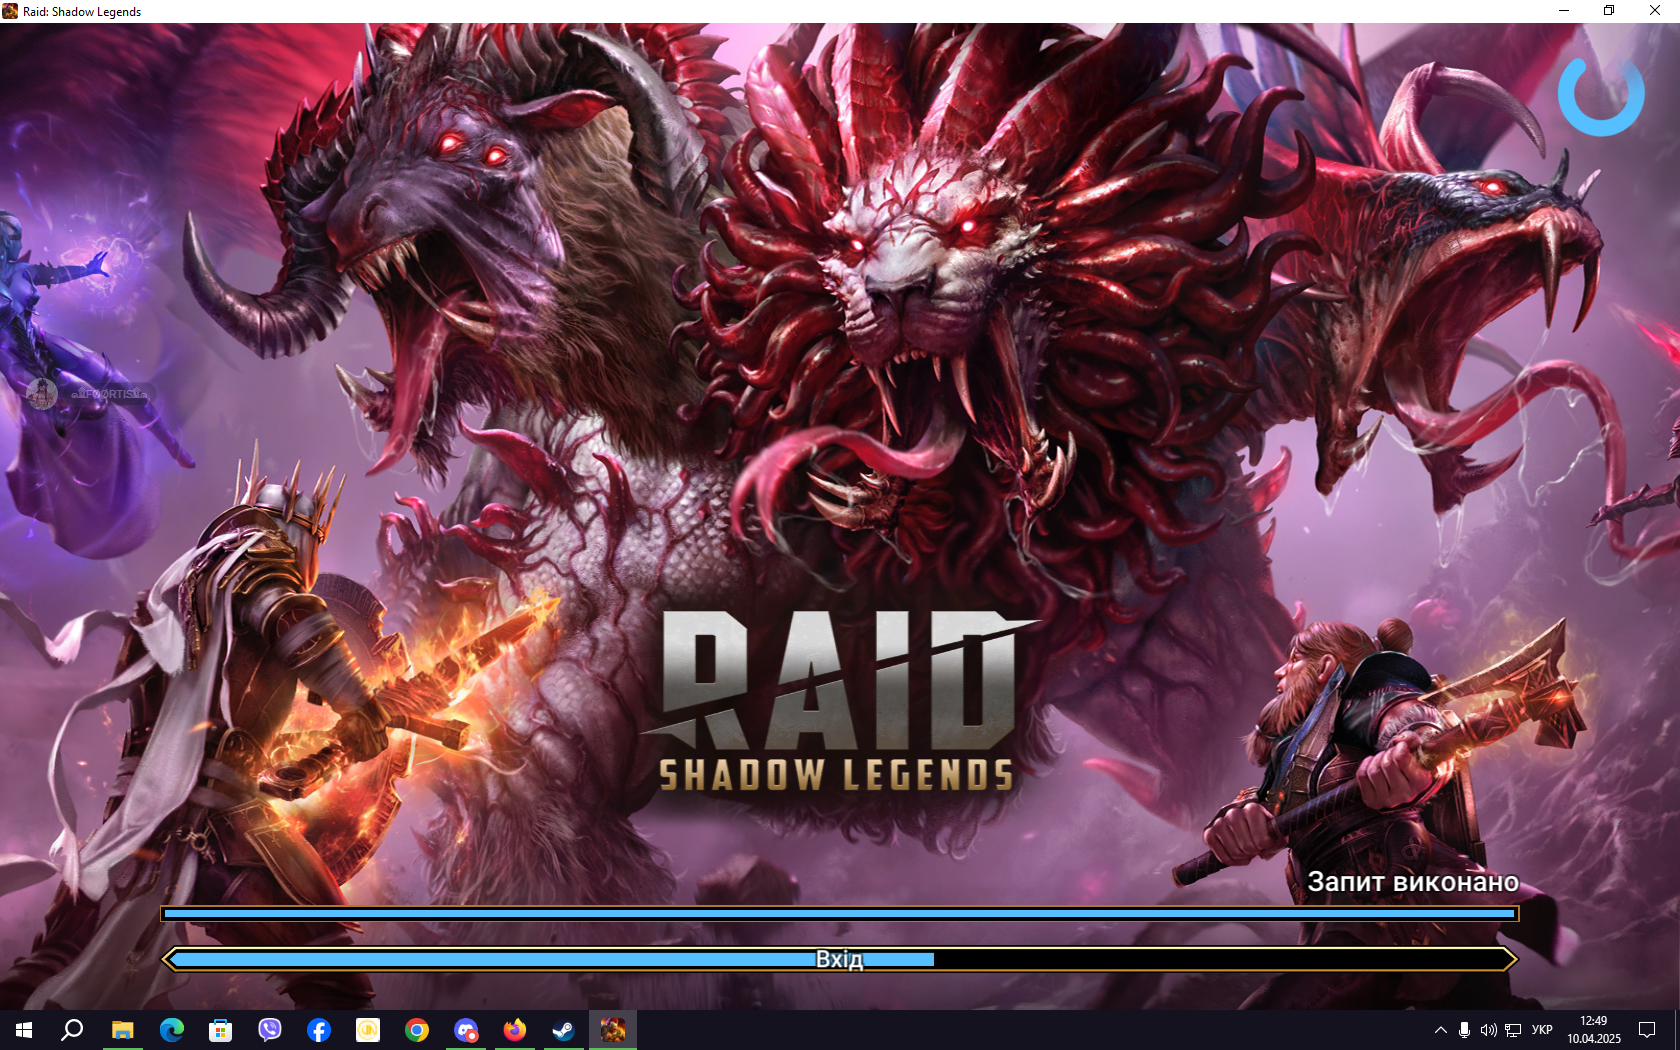The width and height of the screenshot is (1680, 1050).
Task: Close the Raid: Shadow Legends window
Action: coord(1655,11)
